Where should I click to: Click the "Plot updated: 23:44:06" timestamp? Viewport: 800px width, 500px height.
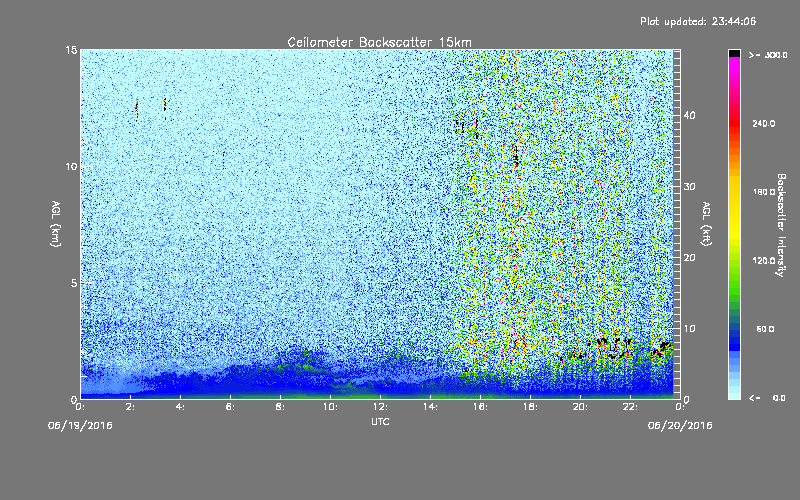[x=698, y=21]
